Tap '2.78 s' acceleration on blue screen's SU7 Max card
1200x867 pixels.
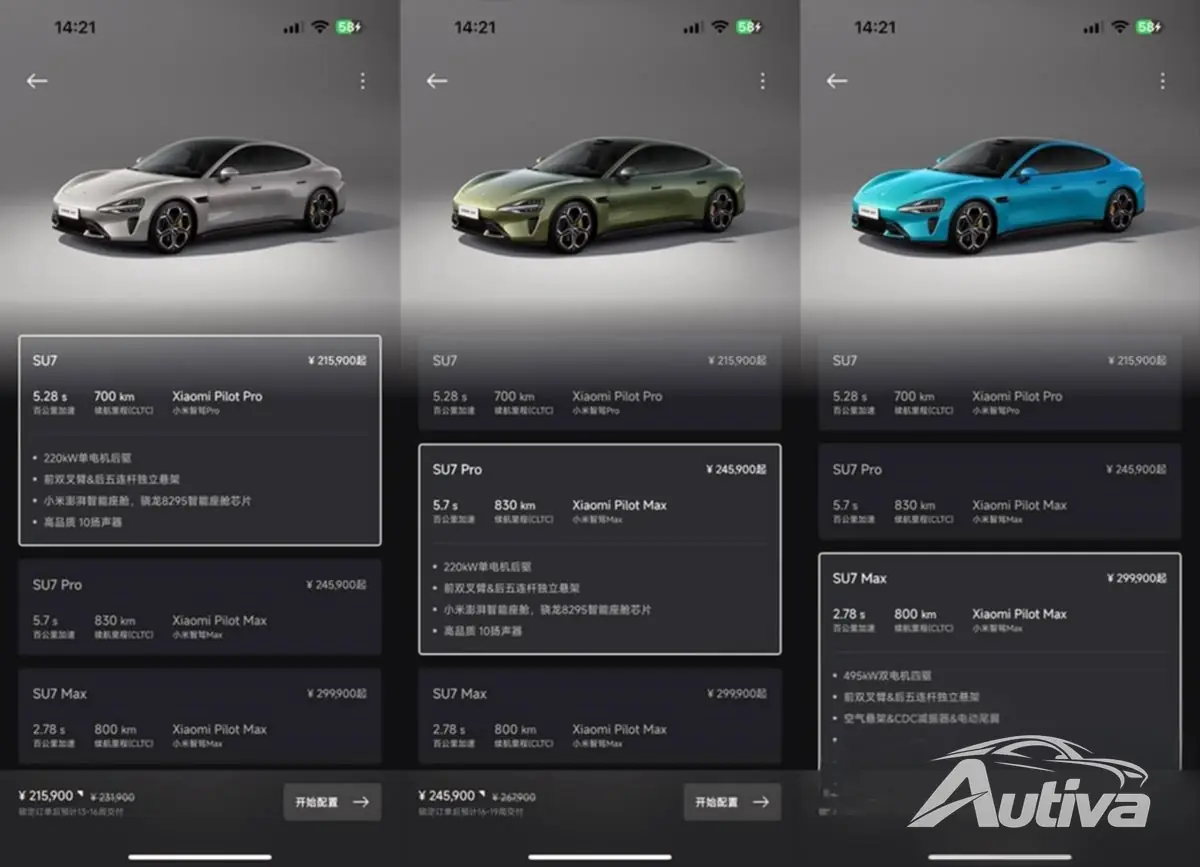coord(850,614)
